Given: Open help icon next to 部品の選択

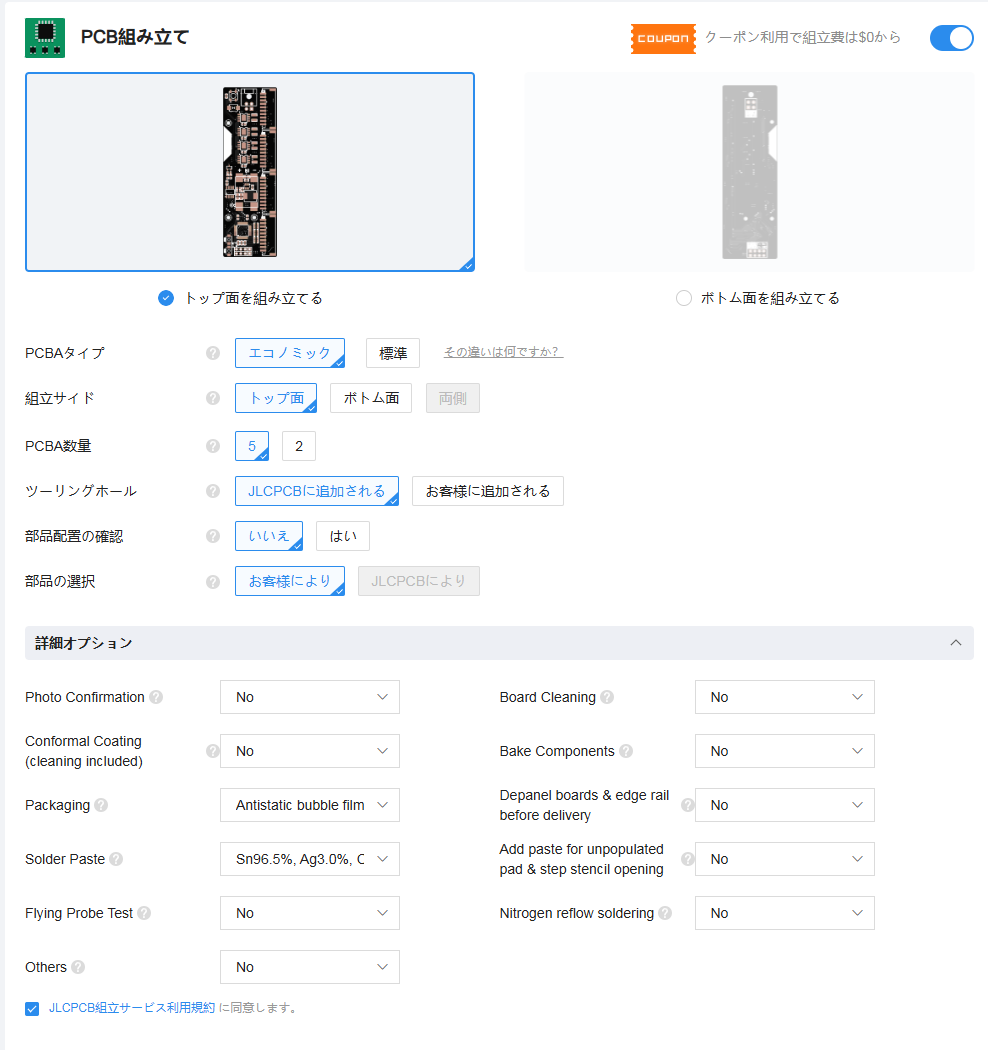Looking at the screenshot, I should click(213, 581).
